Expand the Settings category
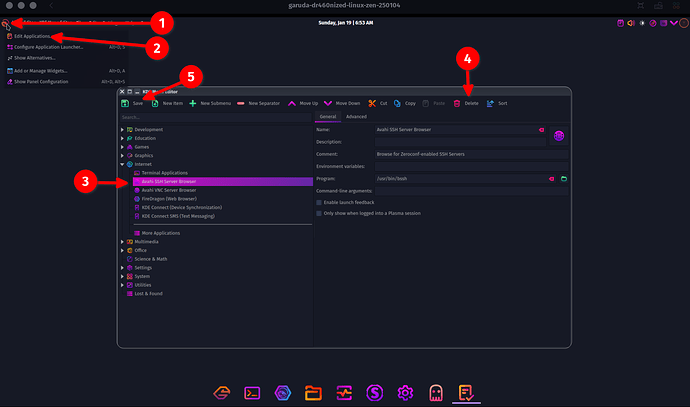This screenshot has height=407, width=690. tap(122, 268)
